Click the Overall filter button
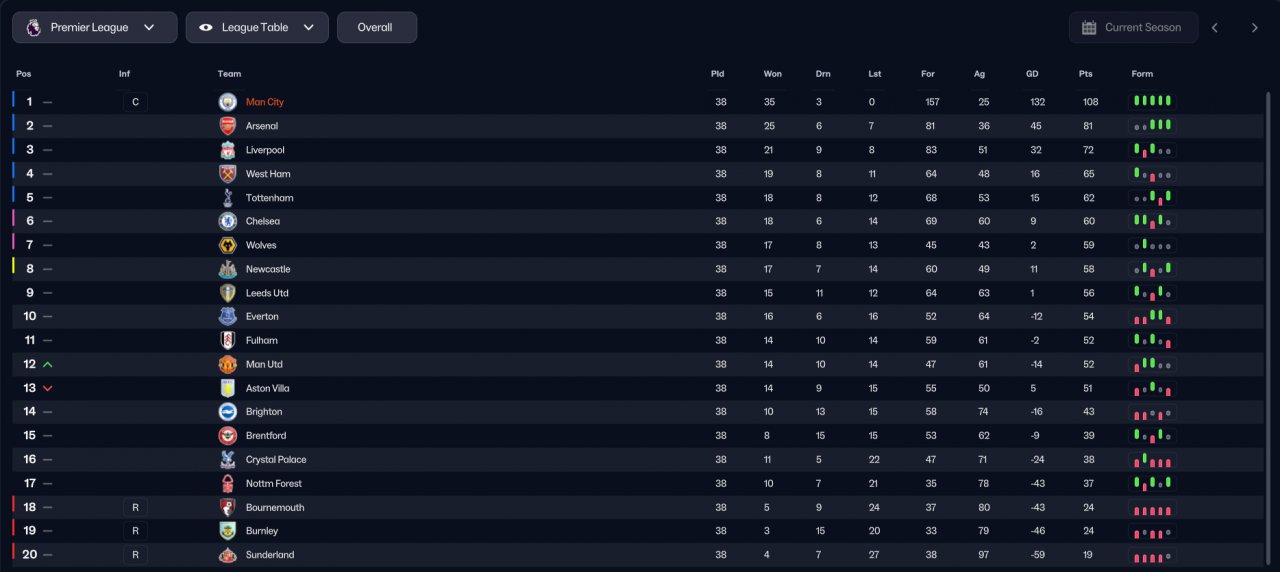The width and height of the screenshot is (1280, 572). [x=376, y=28]
